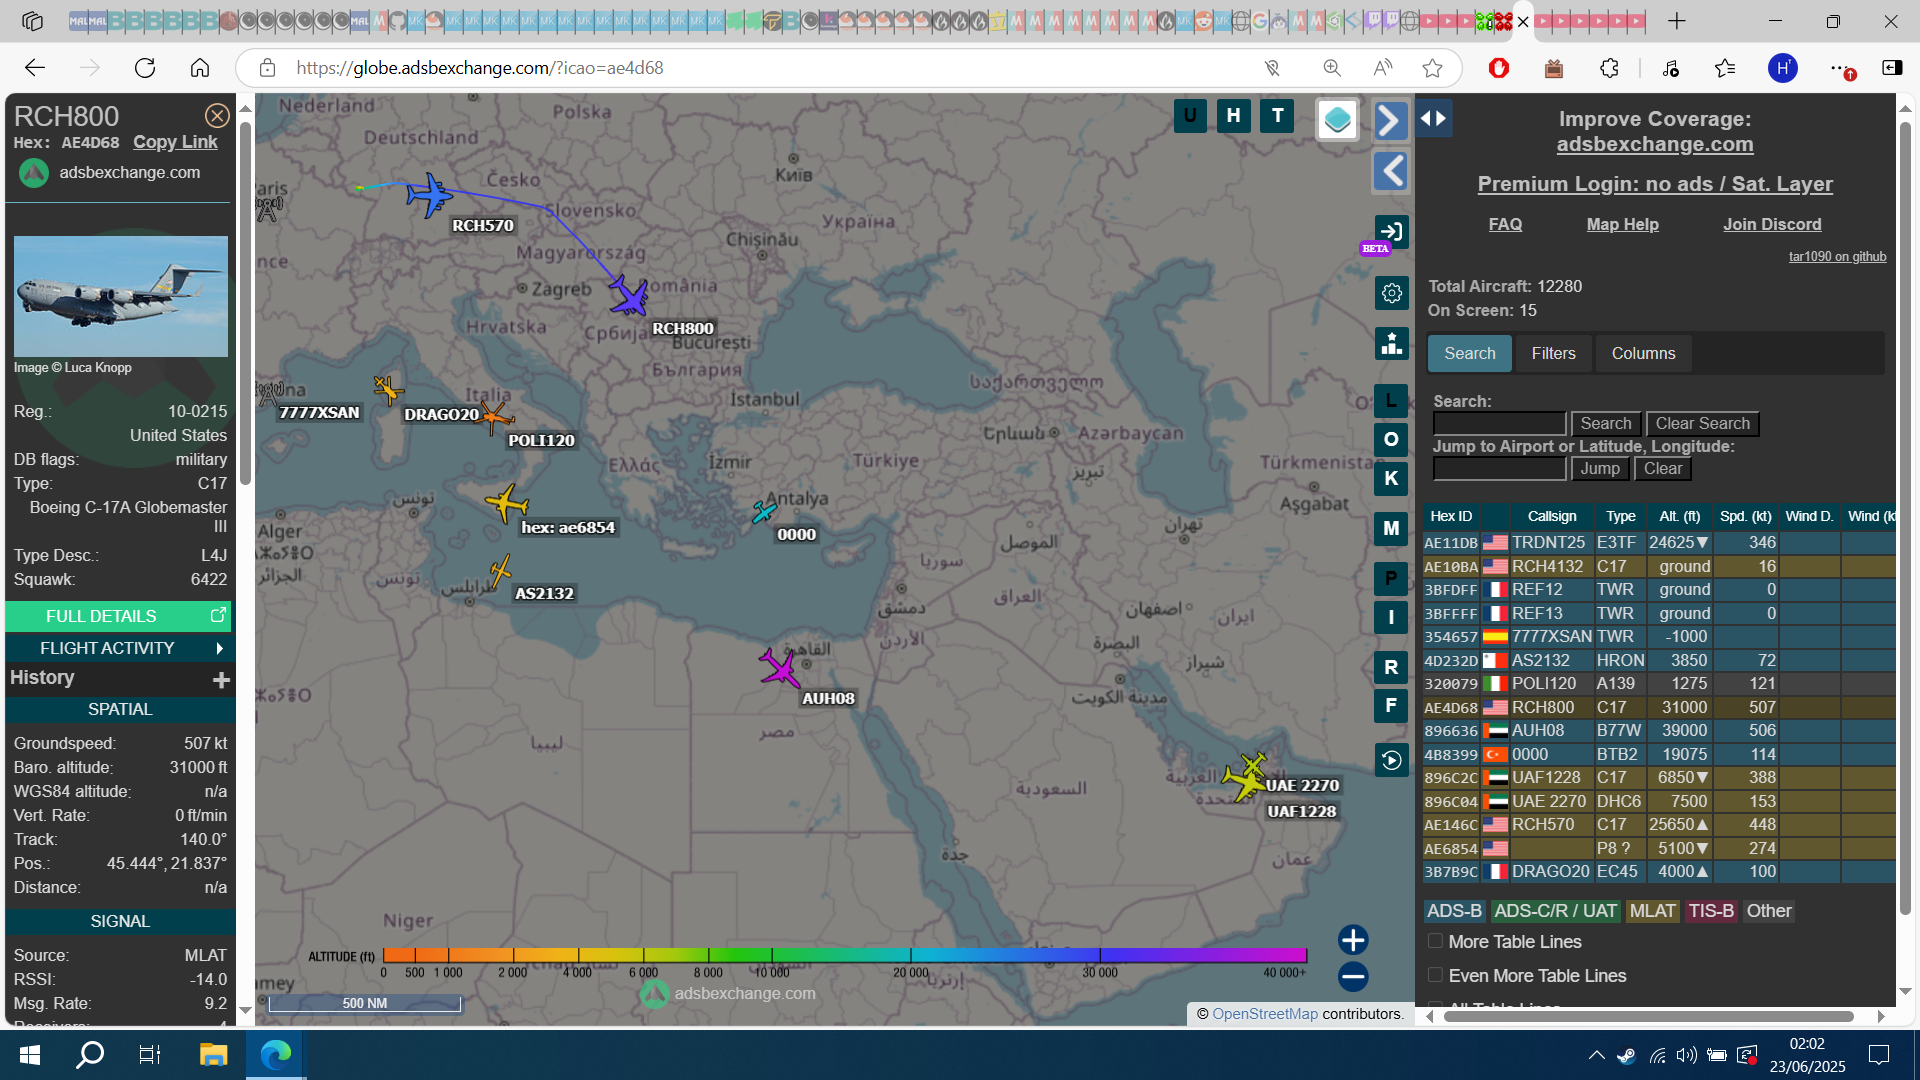The width and height of the screenshot is (1920, 1080).
Task: Open Windows Start menu
Action: pyautogui.click(x=30, y=1054)
